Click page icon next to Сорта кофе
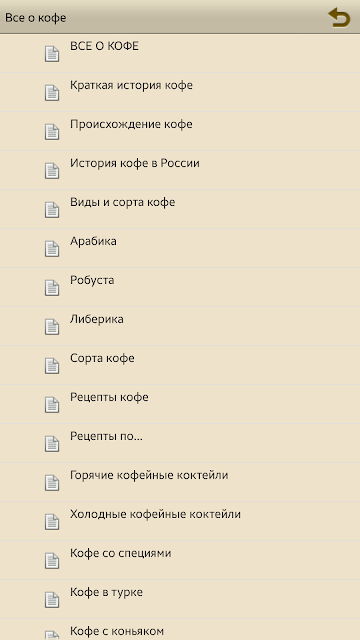This screenshot has height=640, width=360. click(x=52, y=366)
